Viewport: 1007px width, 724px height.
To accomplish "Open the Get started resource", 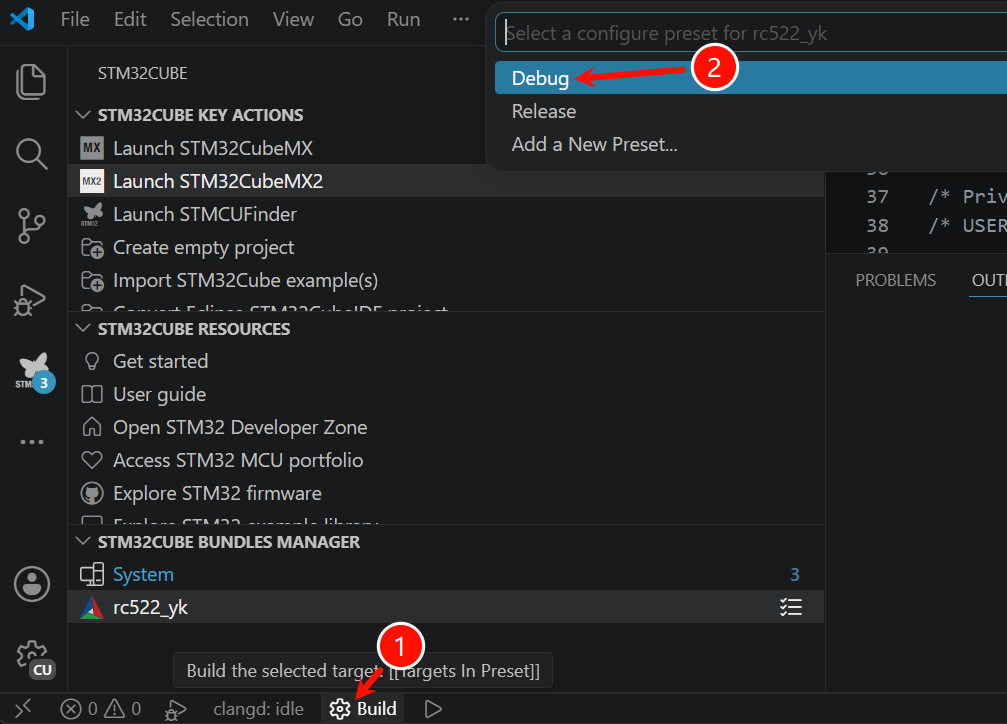I will [161, 361].
